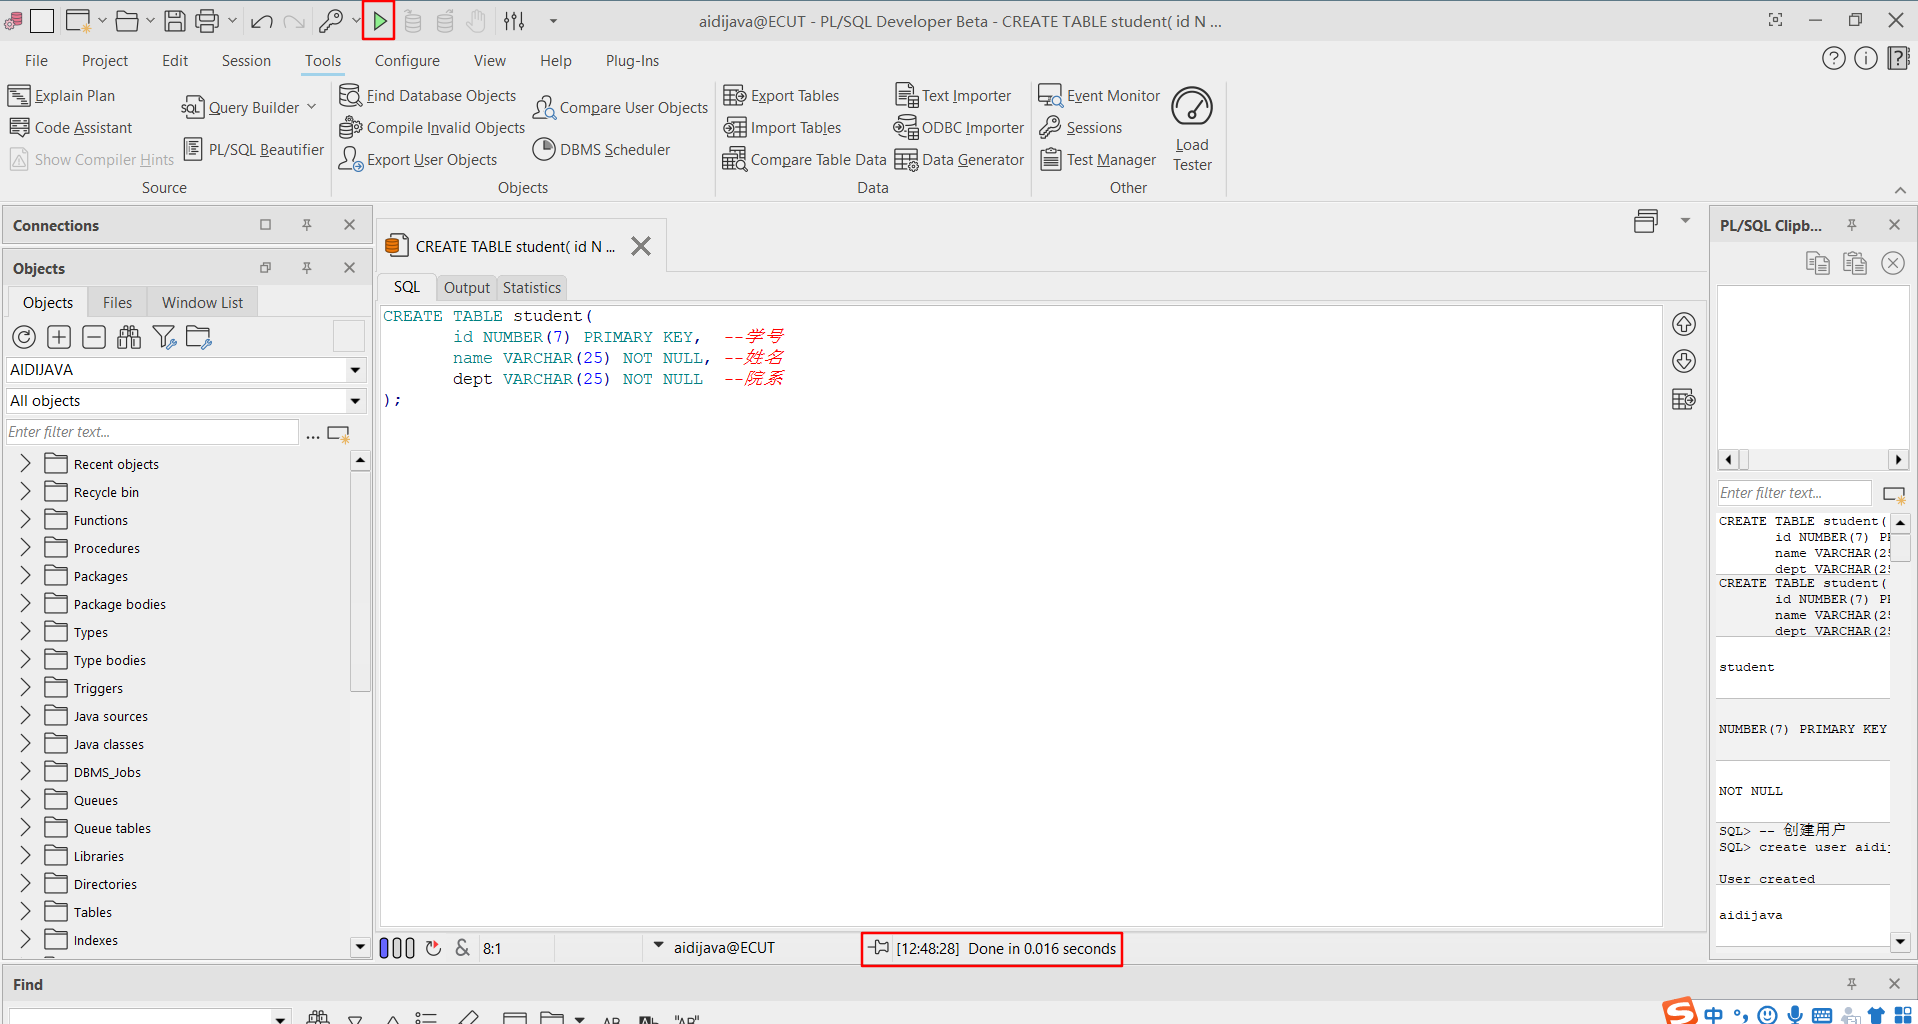Screen dimensions: 1918x1024
Task: Click the Save icon in top toolbar
Action: [x=175, y=21]
